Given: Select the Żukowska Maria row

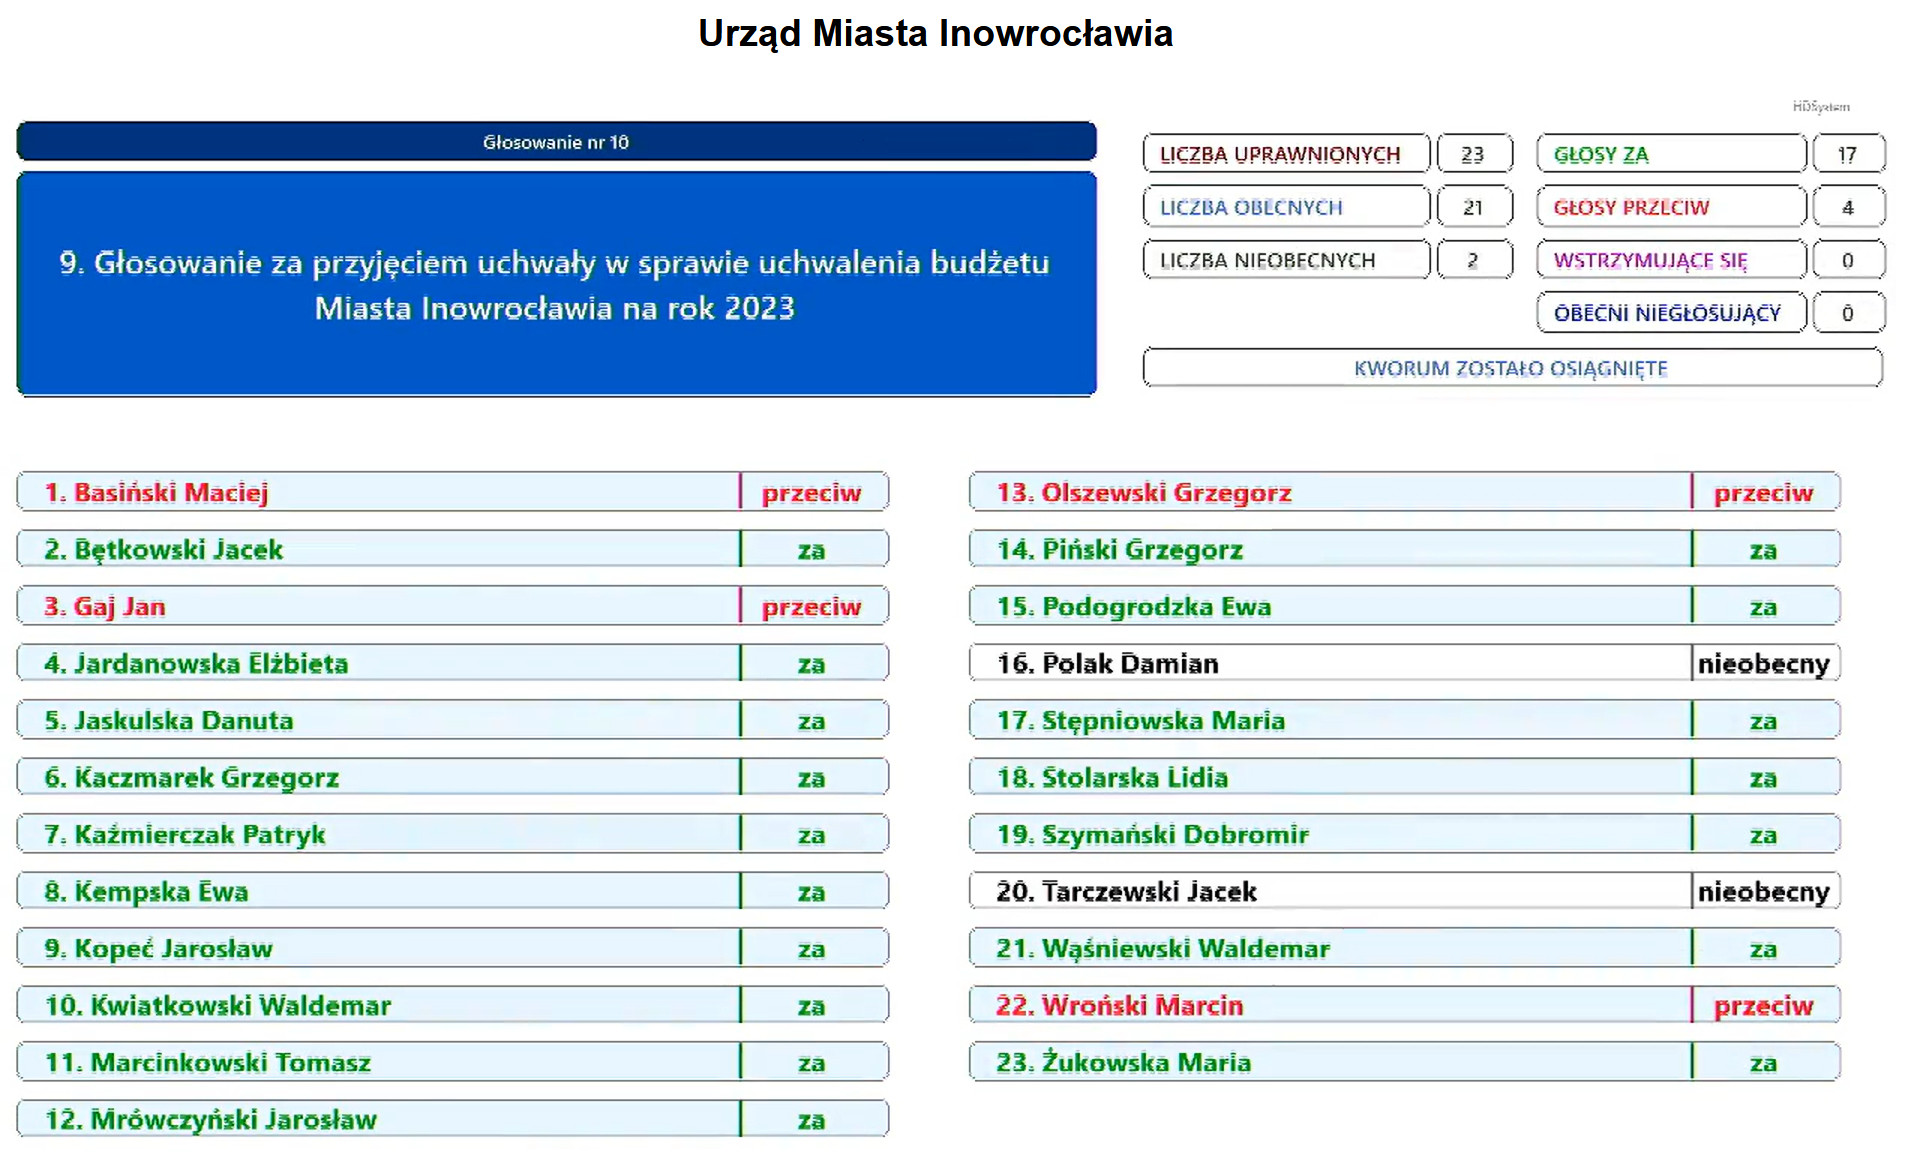Looking at the screenshot, I should (x=1330, y=1063).
